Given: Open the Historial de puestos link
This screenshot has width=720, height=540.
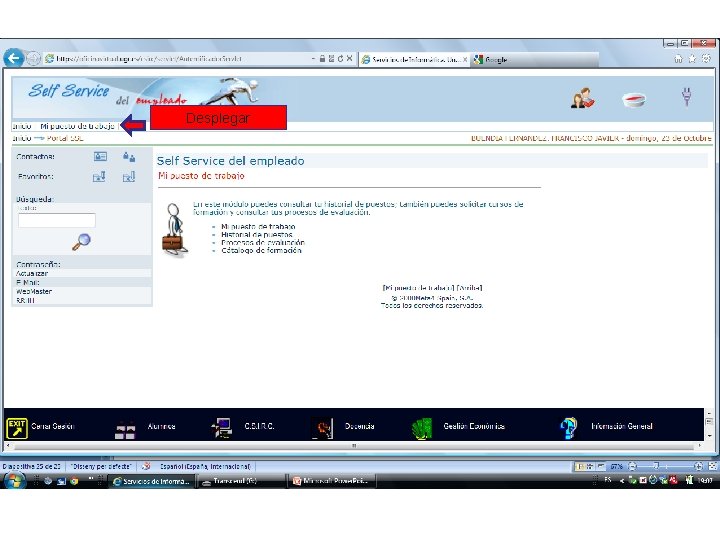Looking at the screenshot, I should [x=257, y=234].
